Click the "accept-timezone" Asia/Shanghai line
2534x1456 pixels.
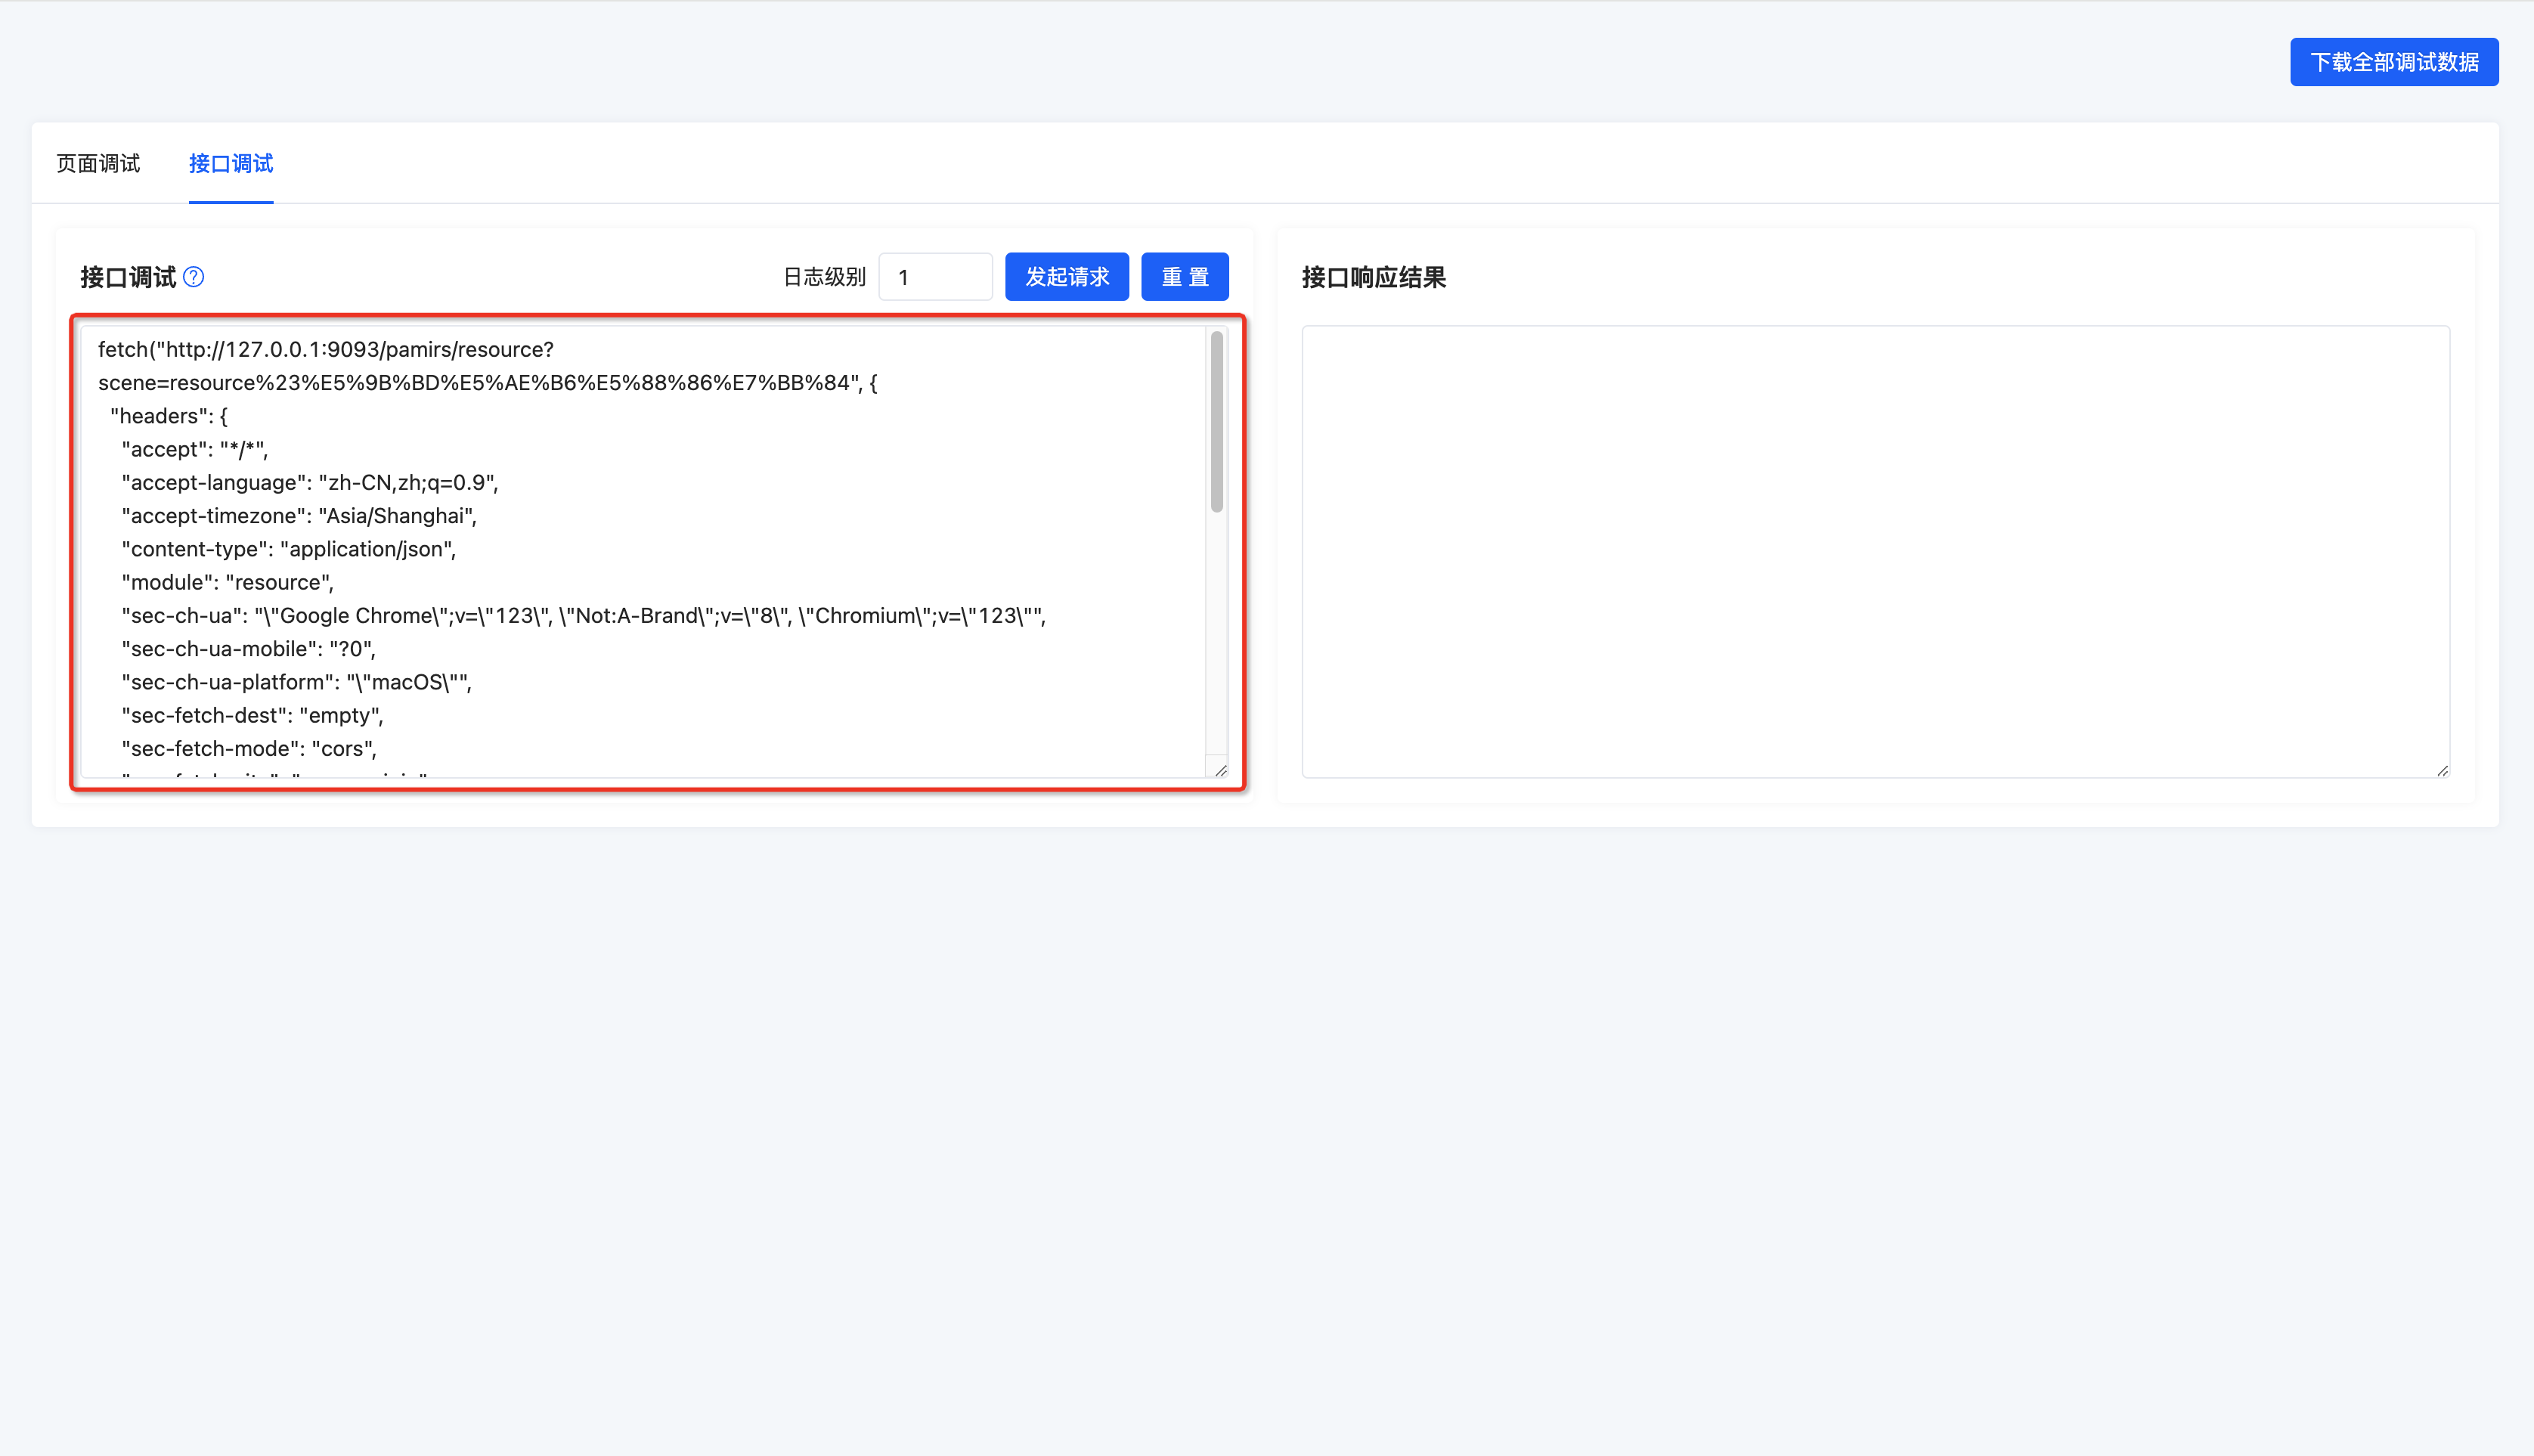click(x=298, y=516)
